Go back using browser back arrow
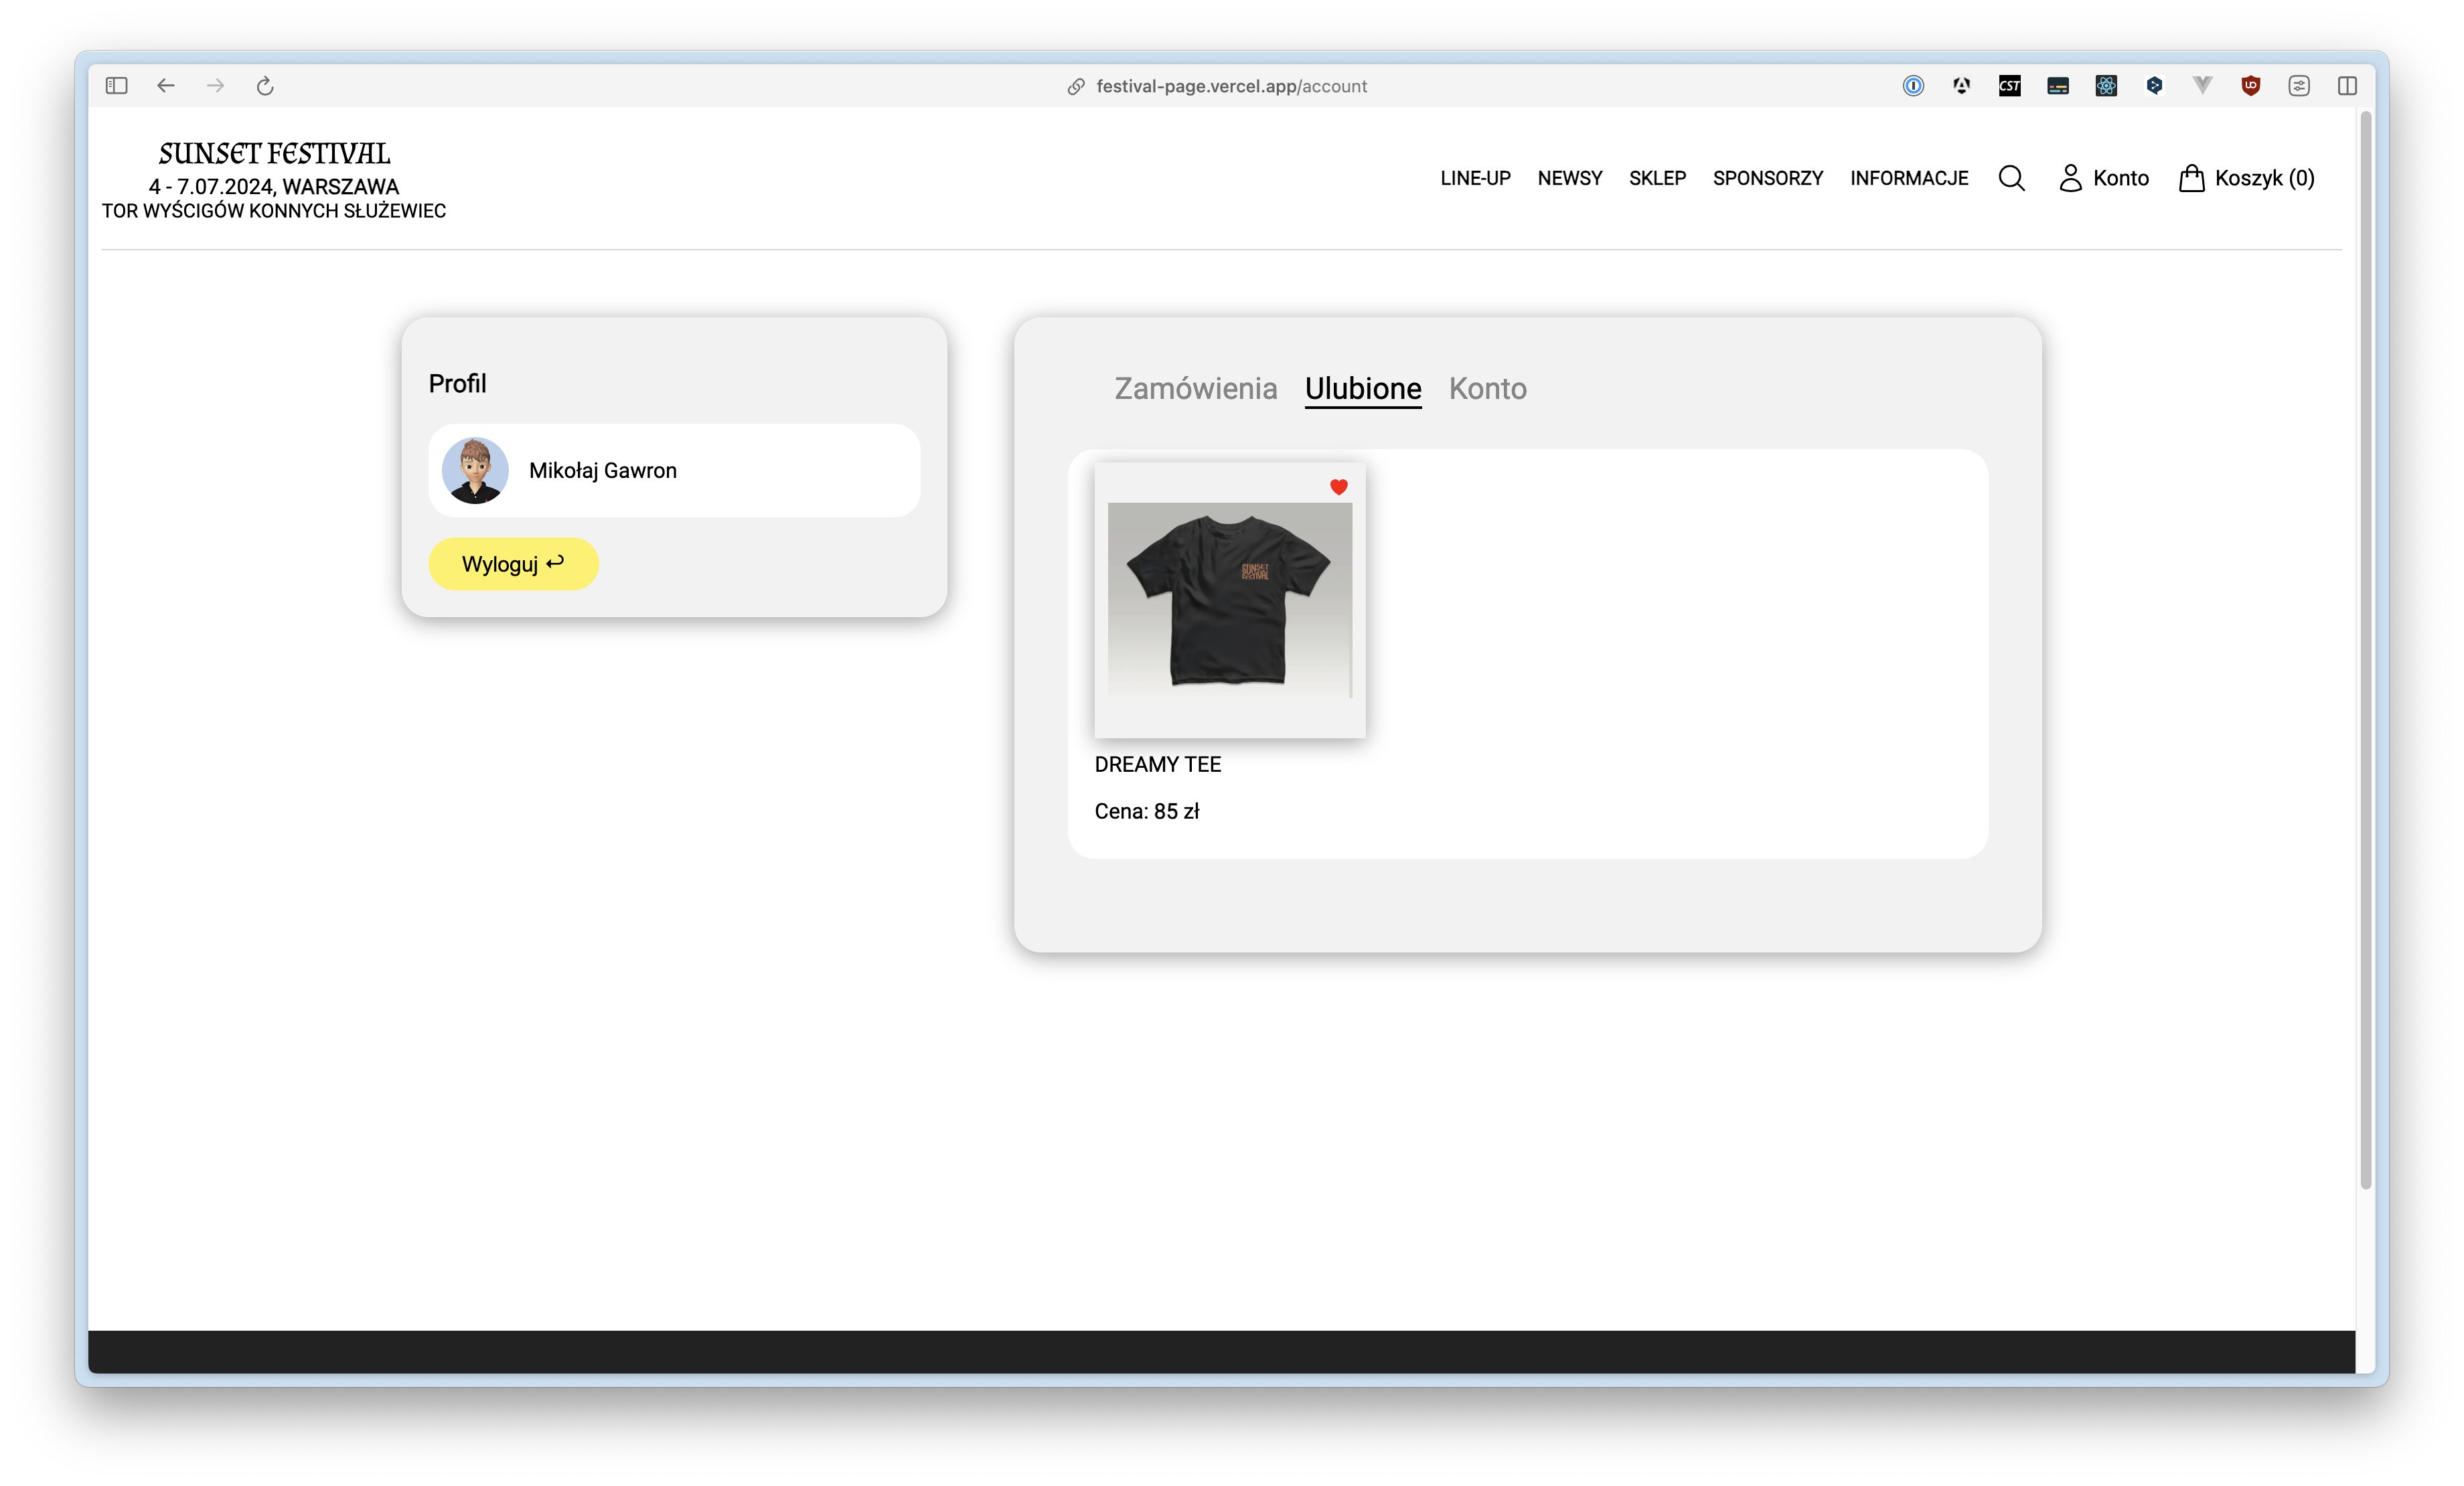2464x1486 pixels. pyautogui.click(x=166, y=86)
